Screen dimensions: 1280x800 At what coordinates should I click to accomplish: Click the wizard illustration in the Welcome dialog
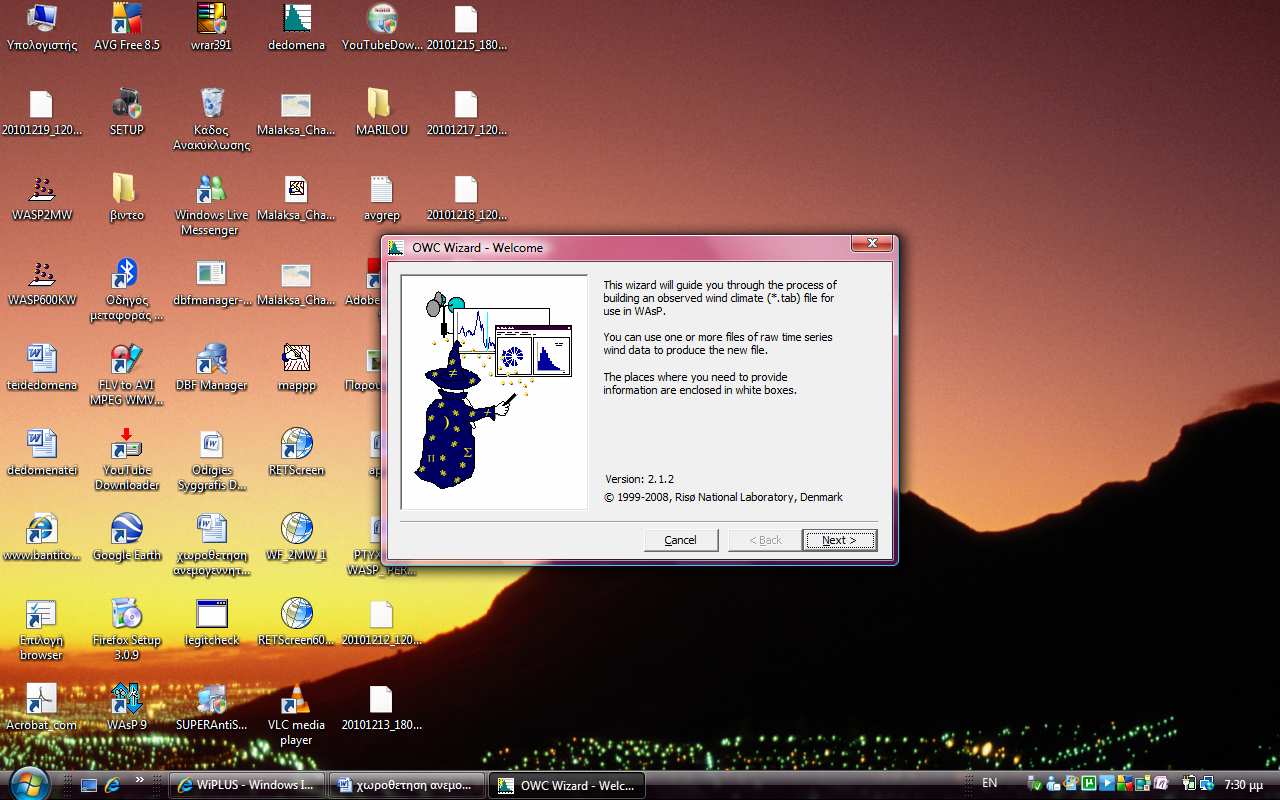[x=494, y=392]
